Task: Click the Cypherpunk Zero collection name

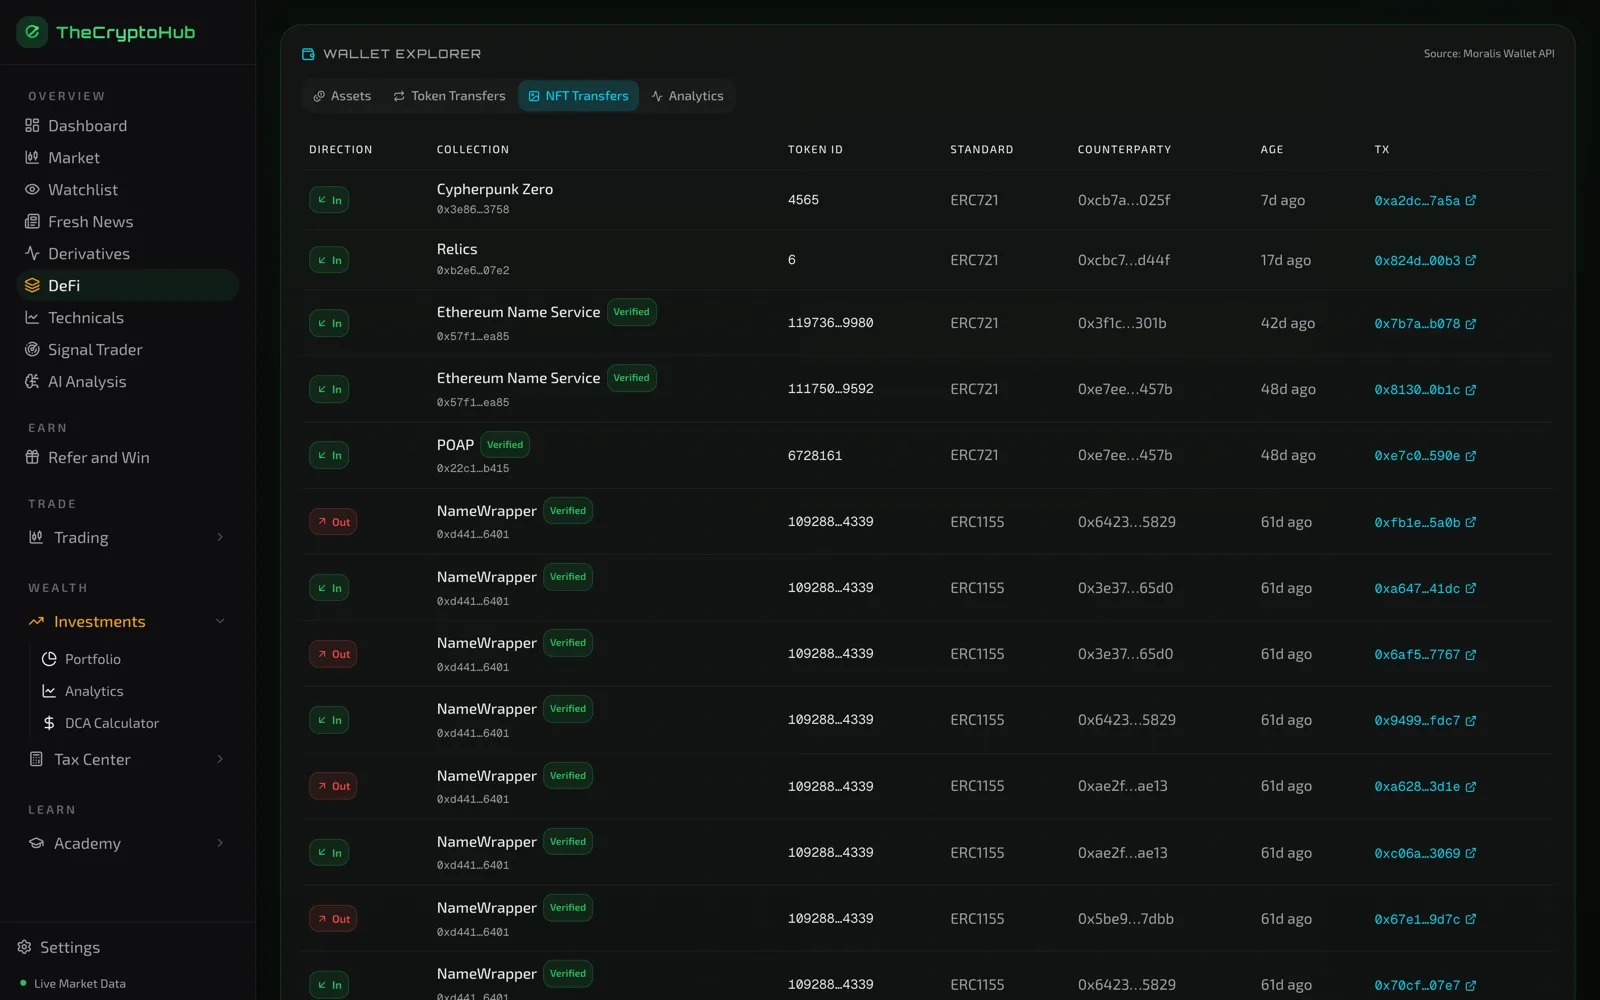Action: [495, 189]
